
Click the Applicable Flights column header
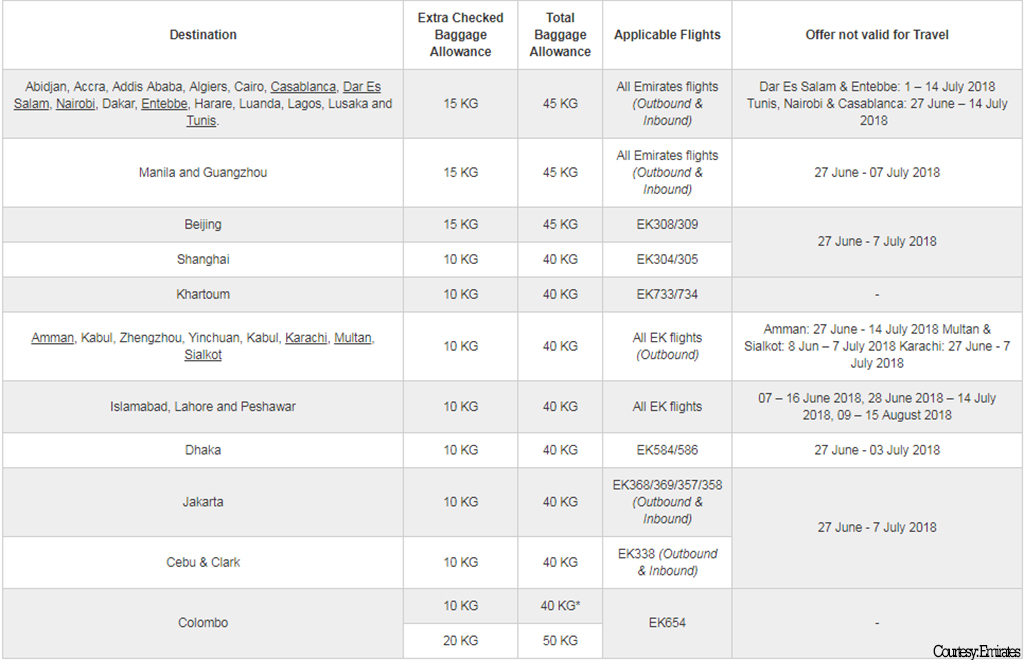coord(667,35)
